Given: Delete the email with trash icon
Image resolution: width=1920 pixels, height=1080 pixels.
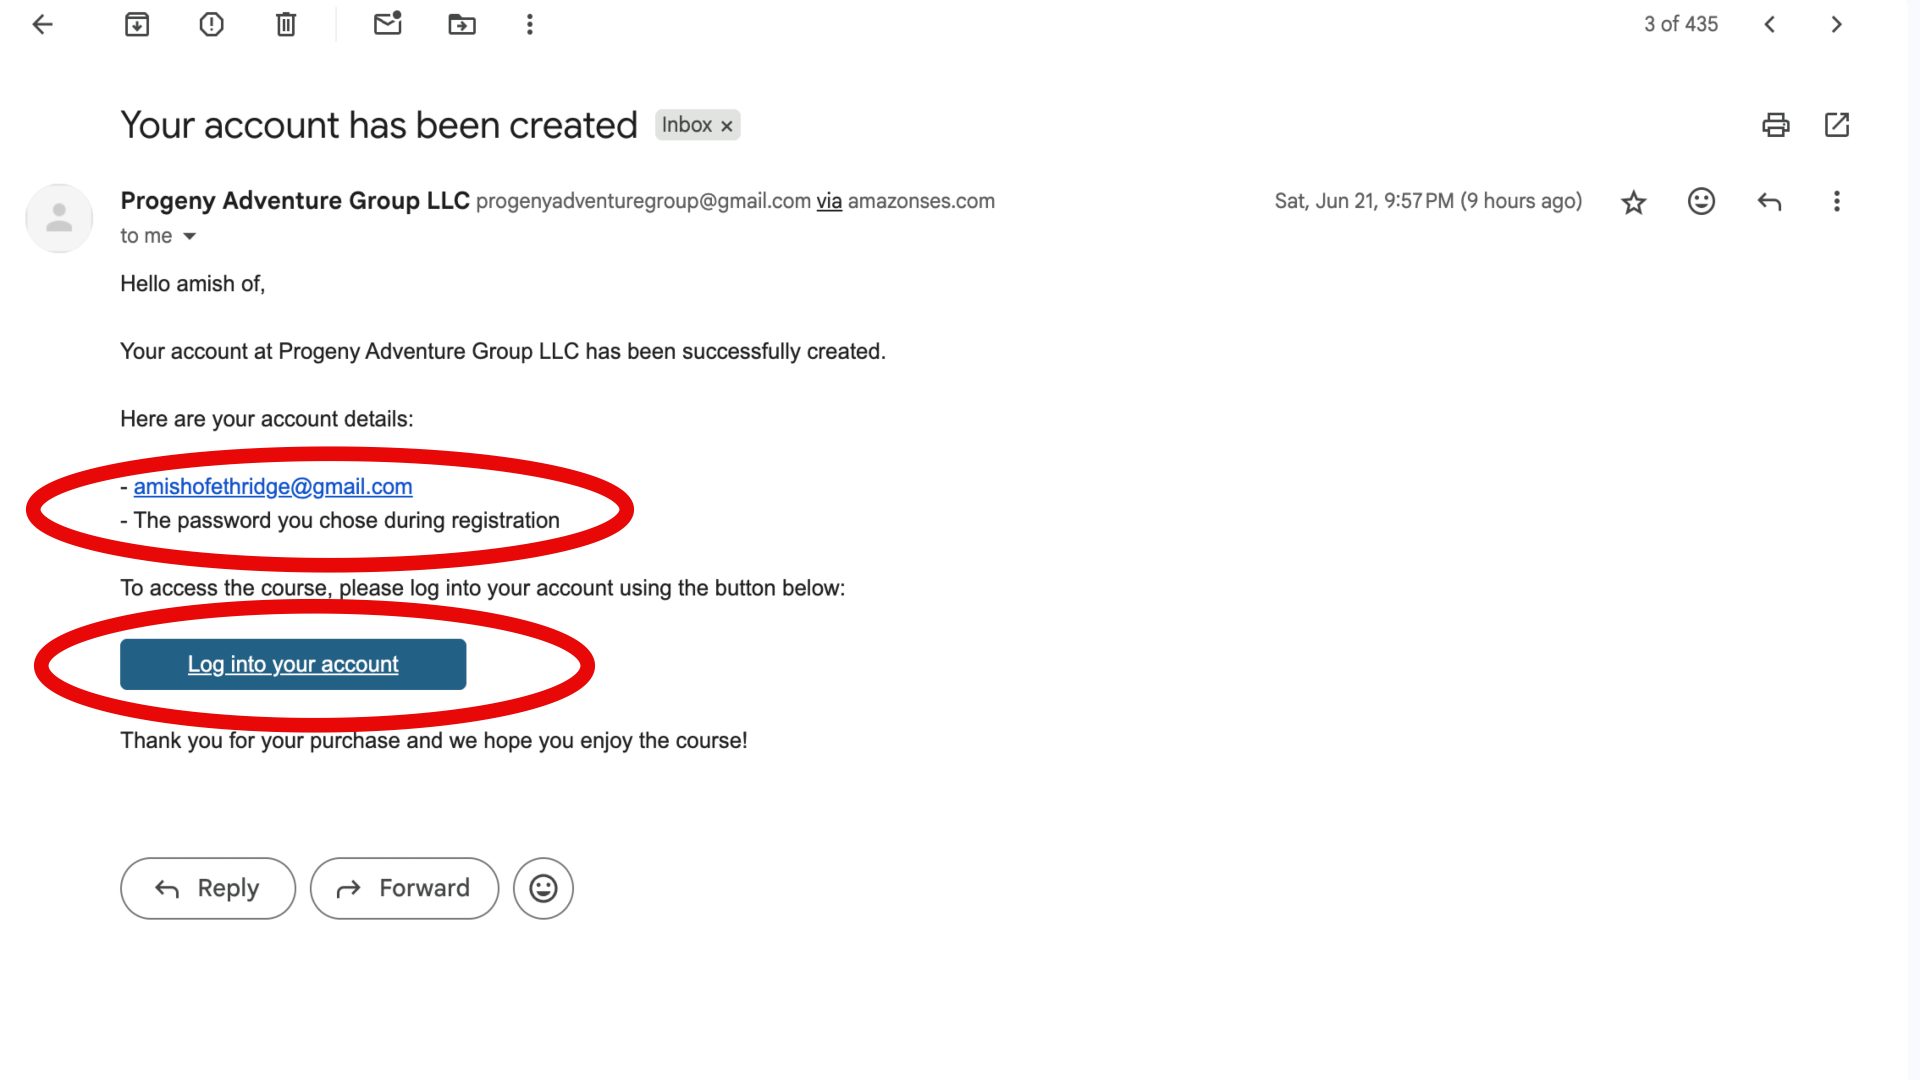Looking at the screenshot, I should (x=286, y=24).
